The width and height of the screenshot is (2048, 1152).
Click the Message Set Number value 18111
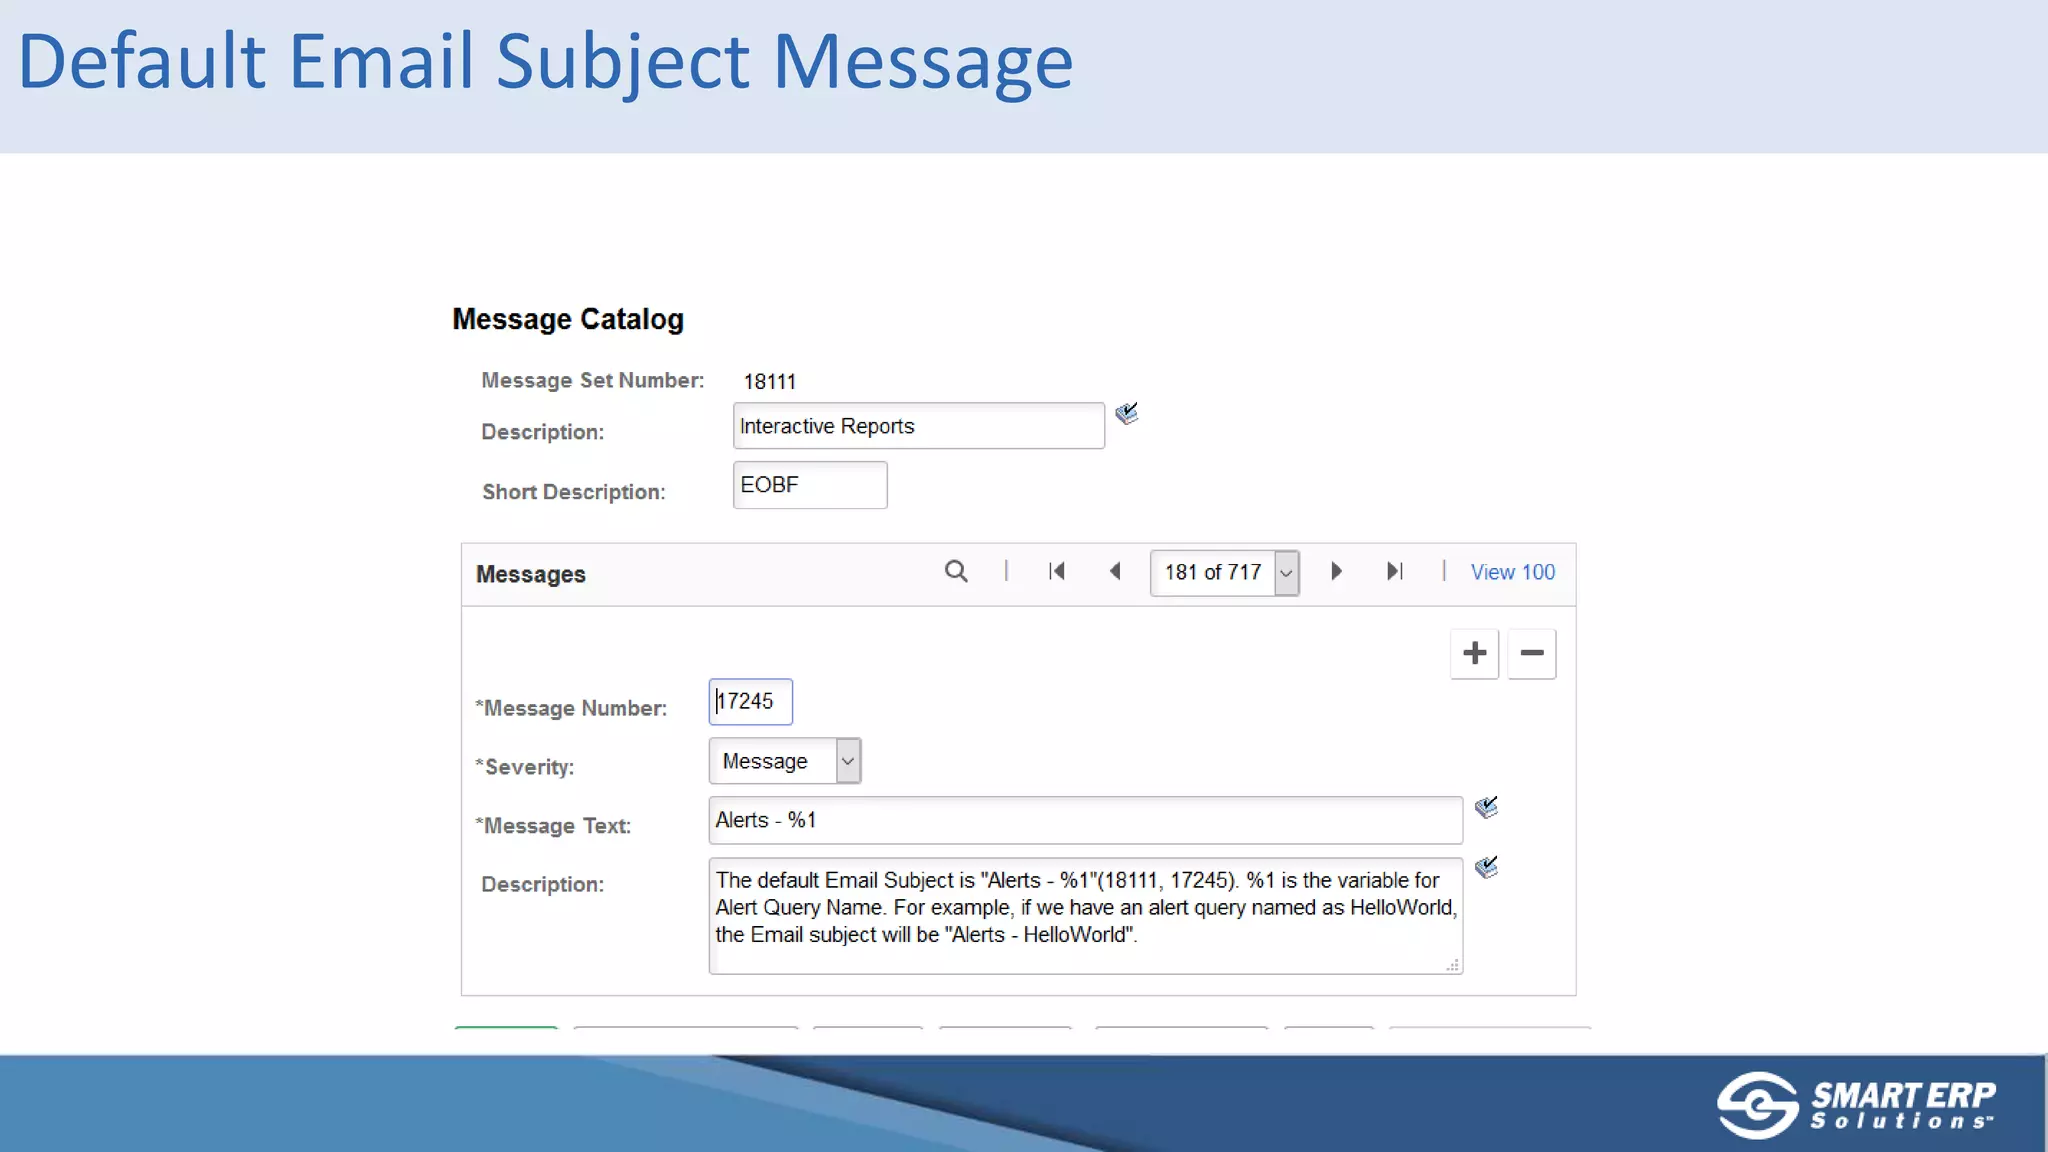[770, 382]
